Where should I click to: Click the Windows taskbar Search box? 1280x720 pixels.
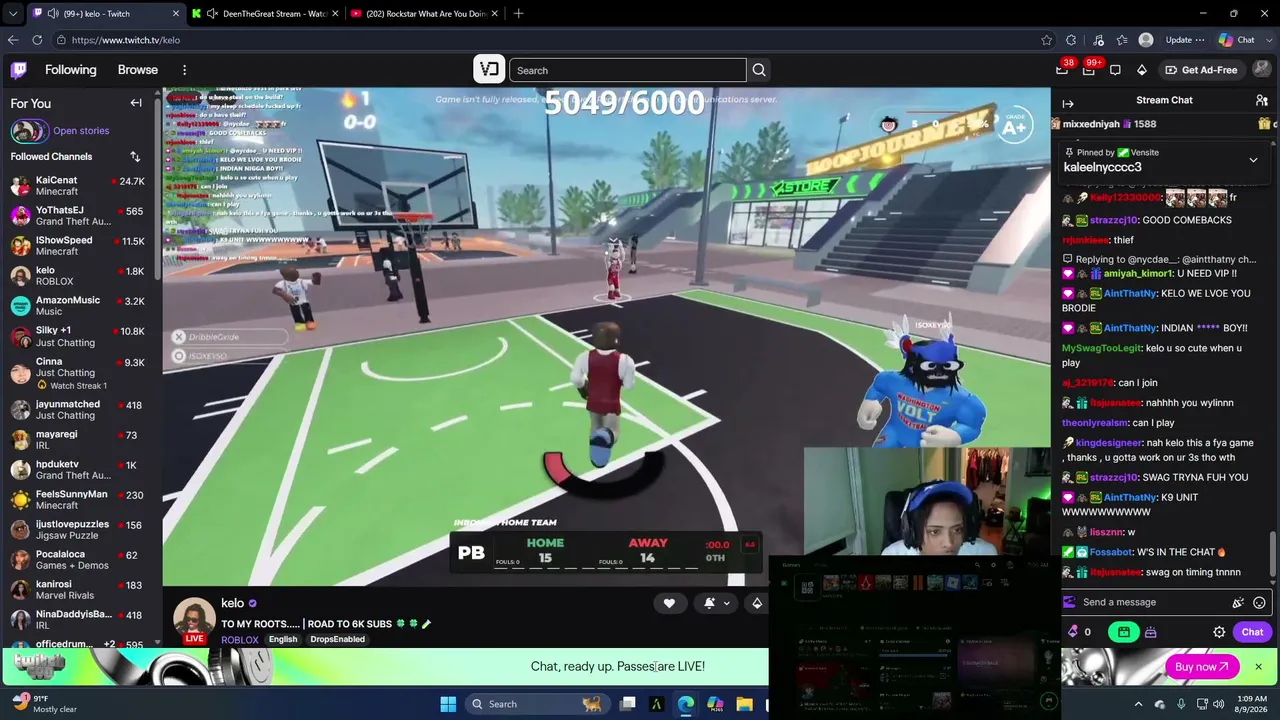pos(536,704)
